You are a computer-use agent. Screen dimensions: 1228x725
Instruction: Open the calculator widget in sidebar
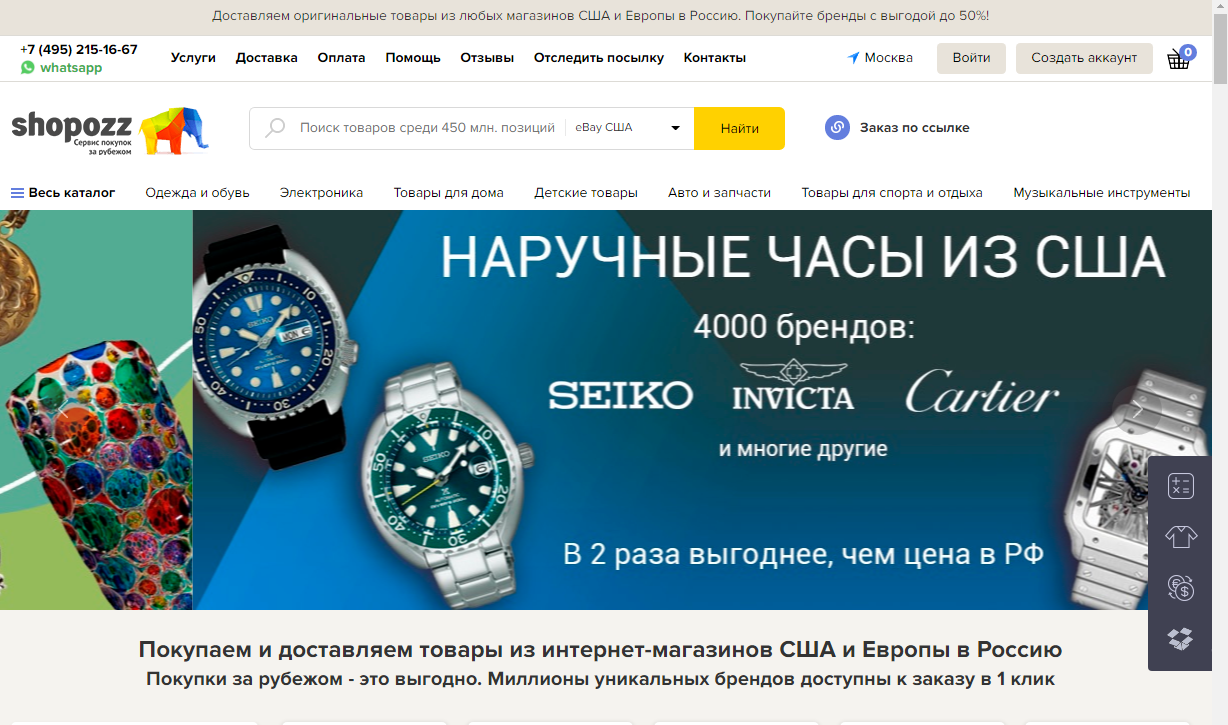(1181, 486)
